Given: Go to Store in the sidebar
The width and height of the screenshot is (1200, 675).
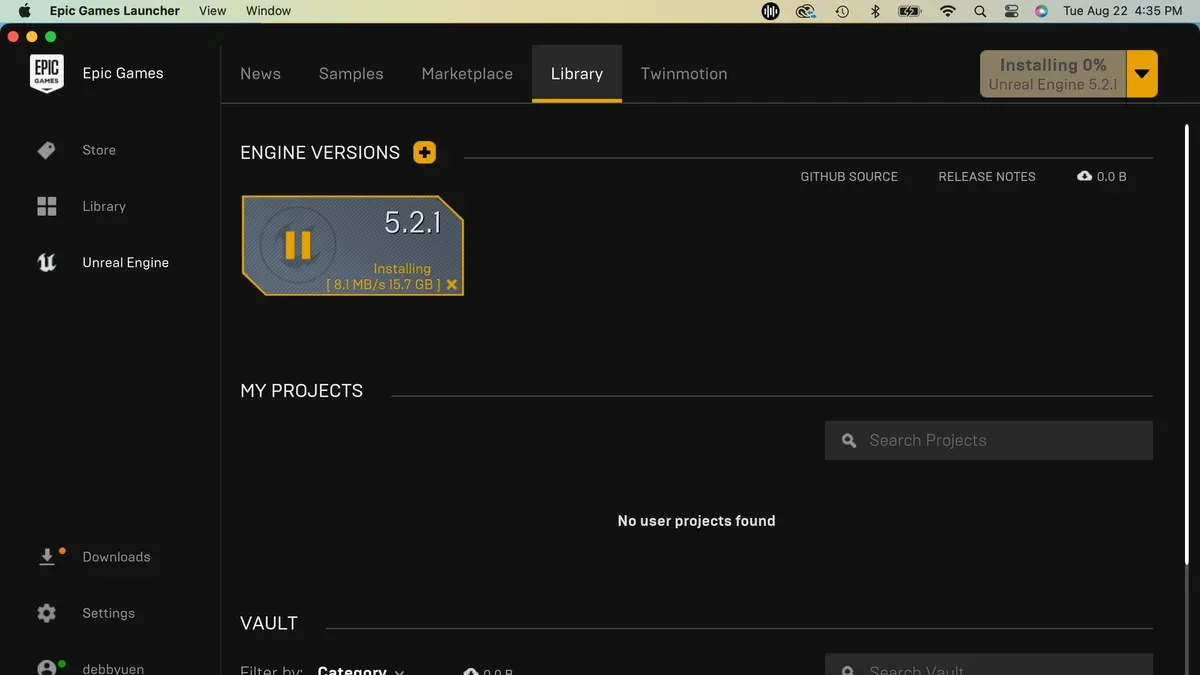Looking at the screenshot, I should click(x=99, y=150).
